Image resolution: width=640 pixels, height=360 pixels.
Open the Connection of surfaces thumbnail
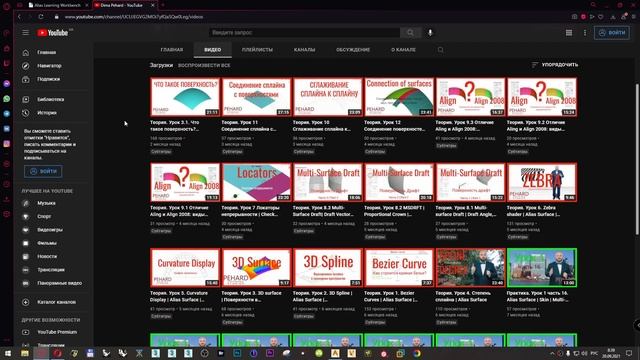tap(399, 97)
